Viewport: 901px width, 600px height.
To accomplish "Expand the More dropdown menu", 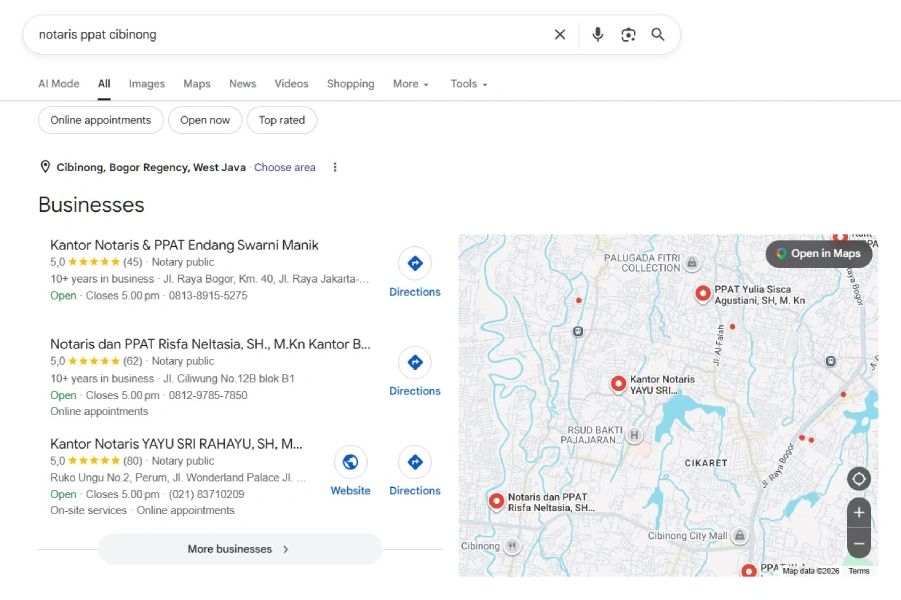I will coord(411,84).
